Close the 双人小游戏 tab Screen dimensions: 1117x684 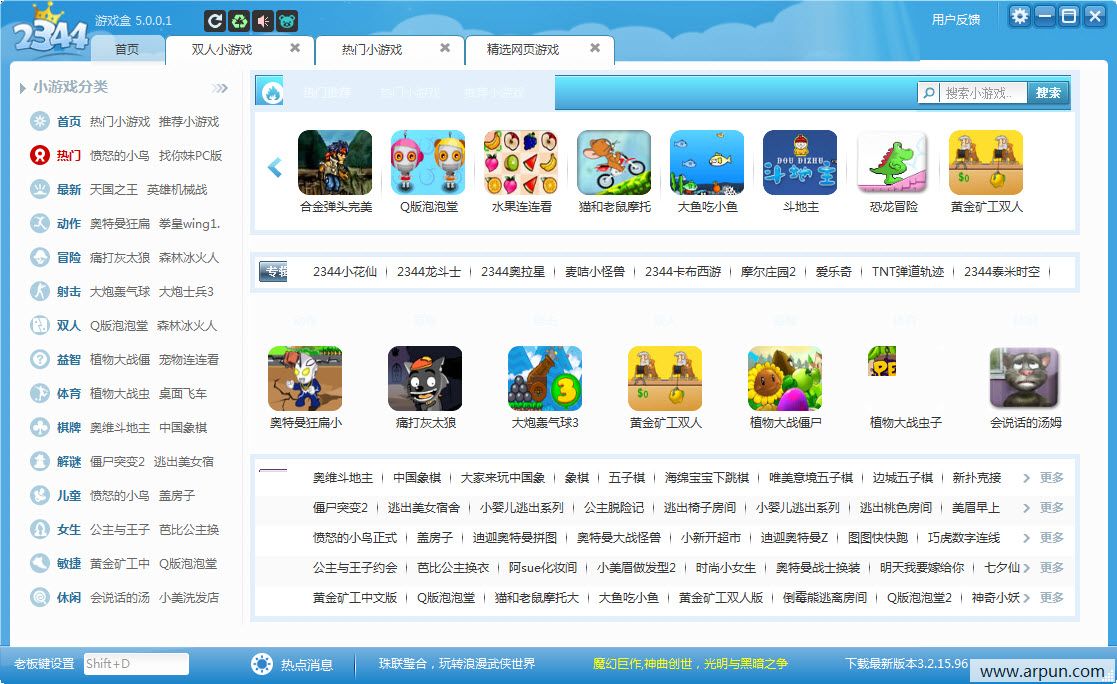295,48
